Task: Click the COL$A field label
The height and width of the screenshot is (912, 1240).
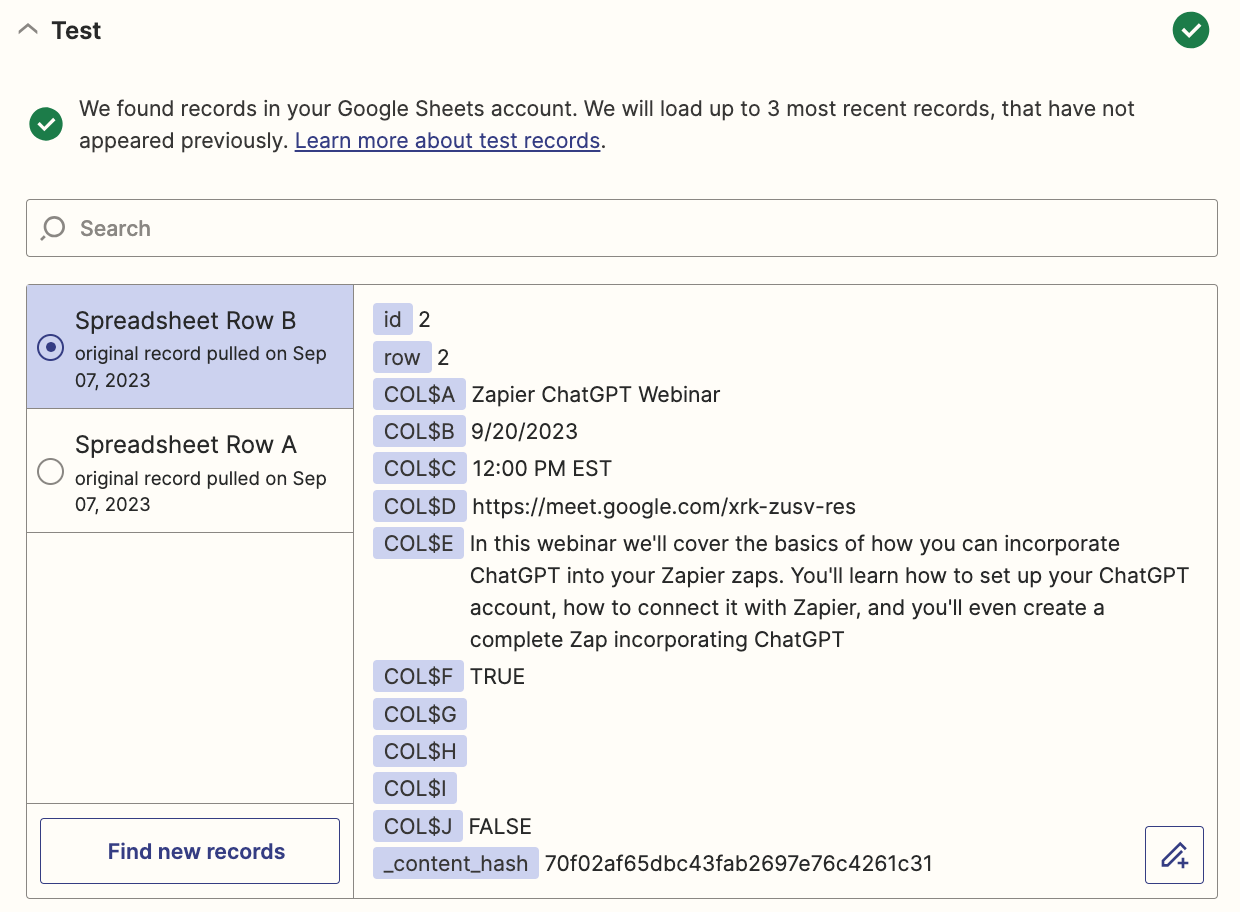Action: pos(419,394)
